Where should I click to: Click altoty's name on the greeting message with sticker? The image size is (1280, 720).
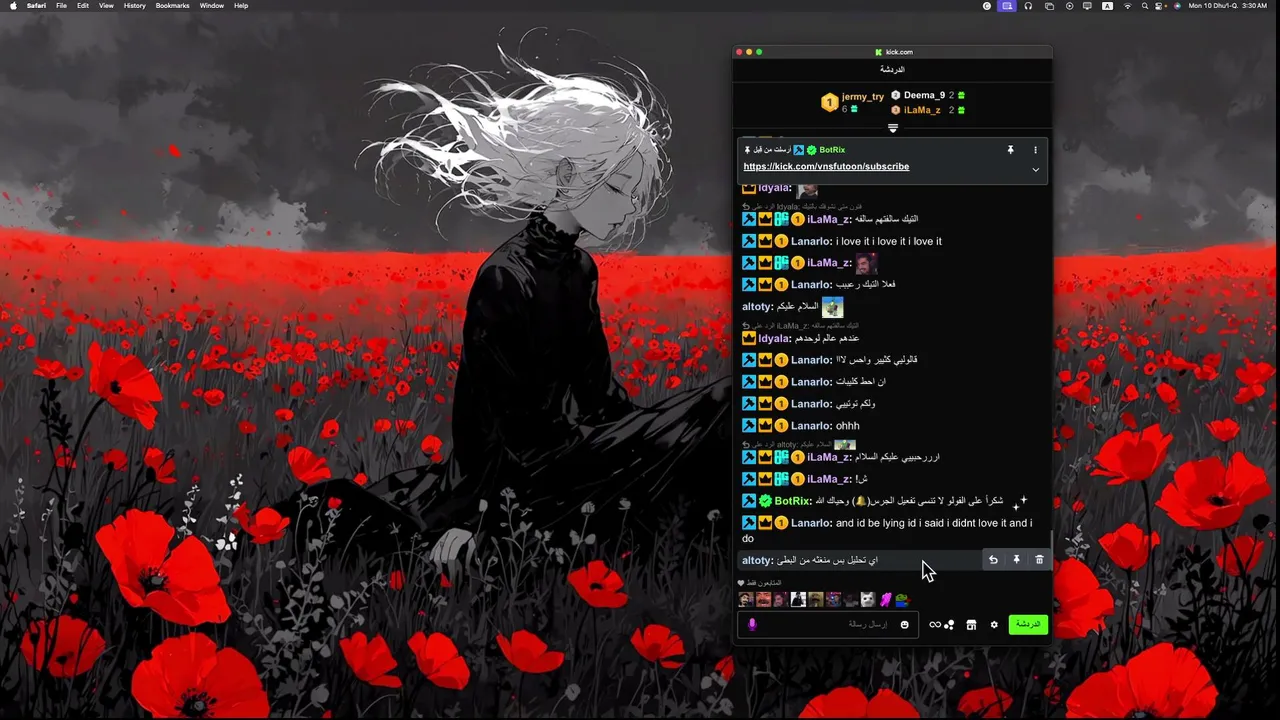(x=756, y=307)
